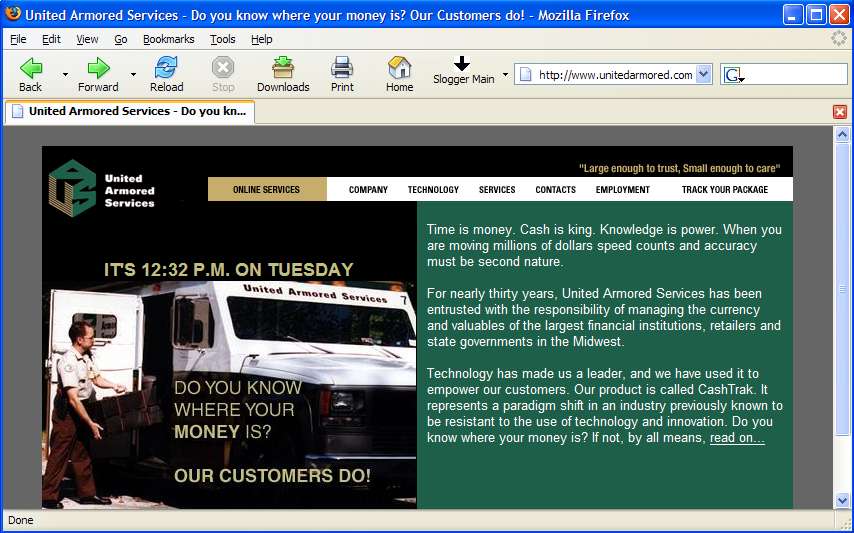Click the Slogger Main icon
This screenshot has width=854, height=533.
click(462, 65)
